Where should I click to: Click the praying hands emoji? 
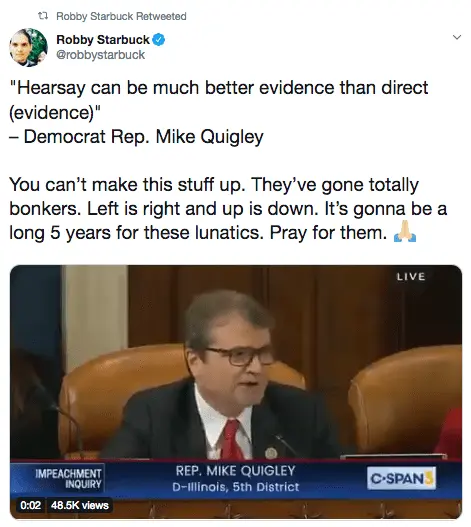coord(405,232)
